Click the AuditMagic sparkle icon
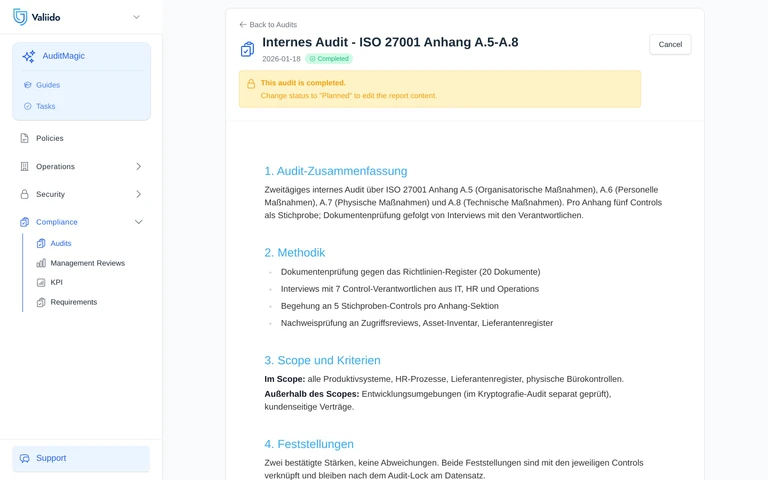 [28, 56]
